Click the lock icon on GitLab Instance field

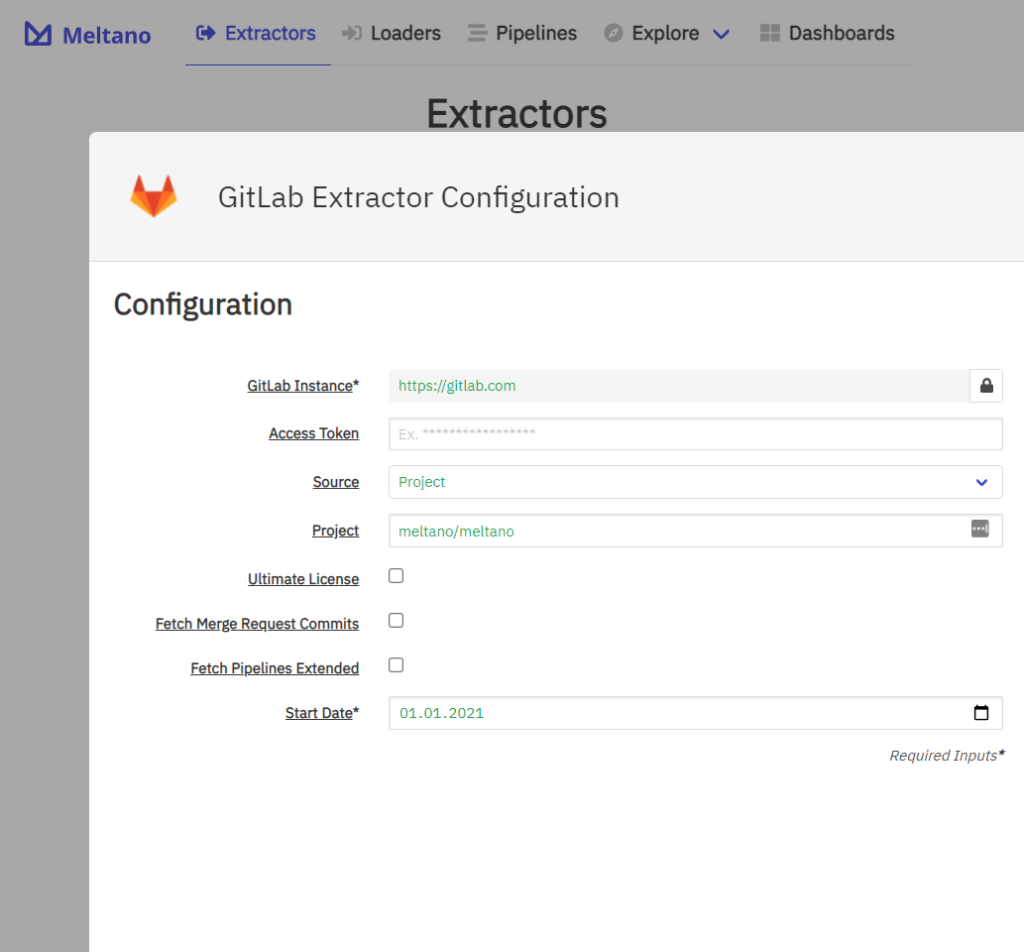(x=986, y=385)
